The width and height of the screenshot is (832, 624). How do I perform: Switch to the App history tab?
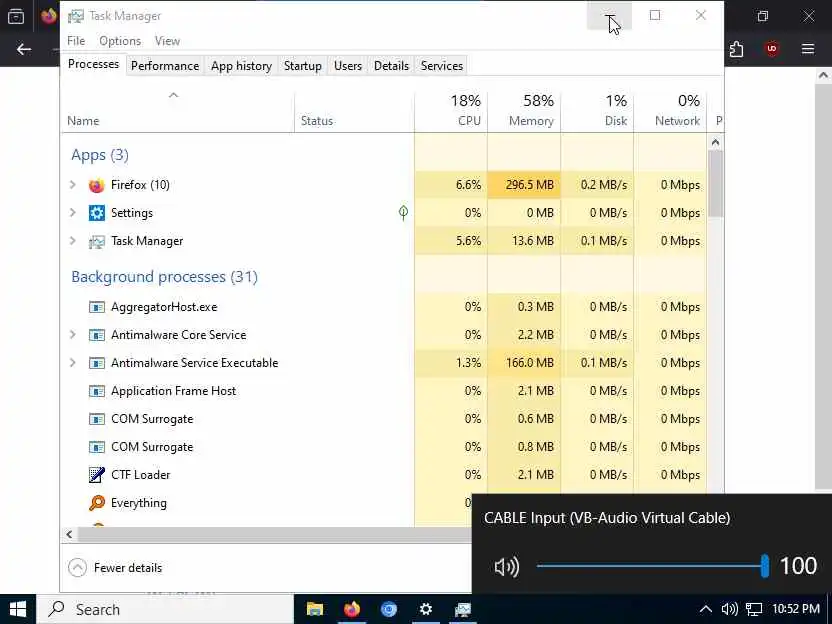pyautogui.click(x=241, y=66)
